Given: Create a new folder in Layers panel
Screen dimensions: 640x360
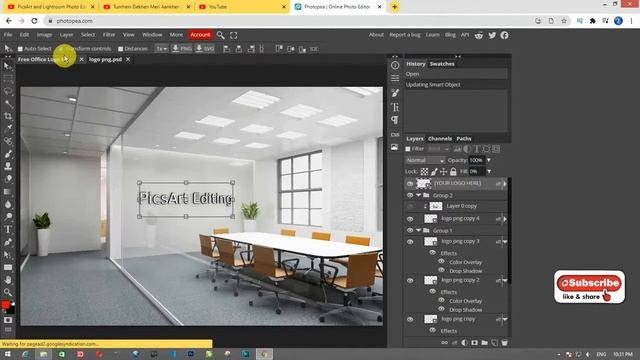Looking at the screenshot, I should click(484, 343).
